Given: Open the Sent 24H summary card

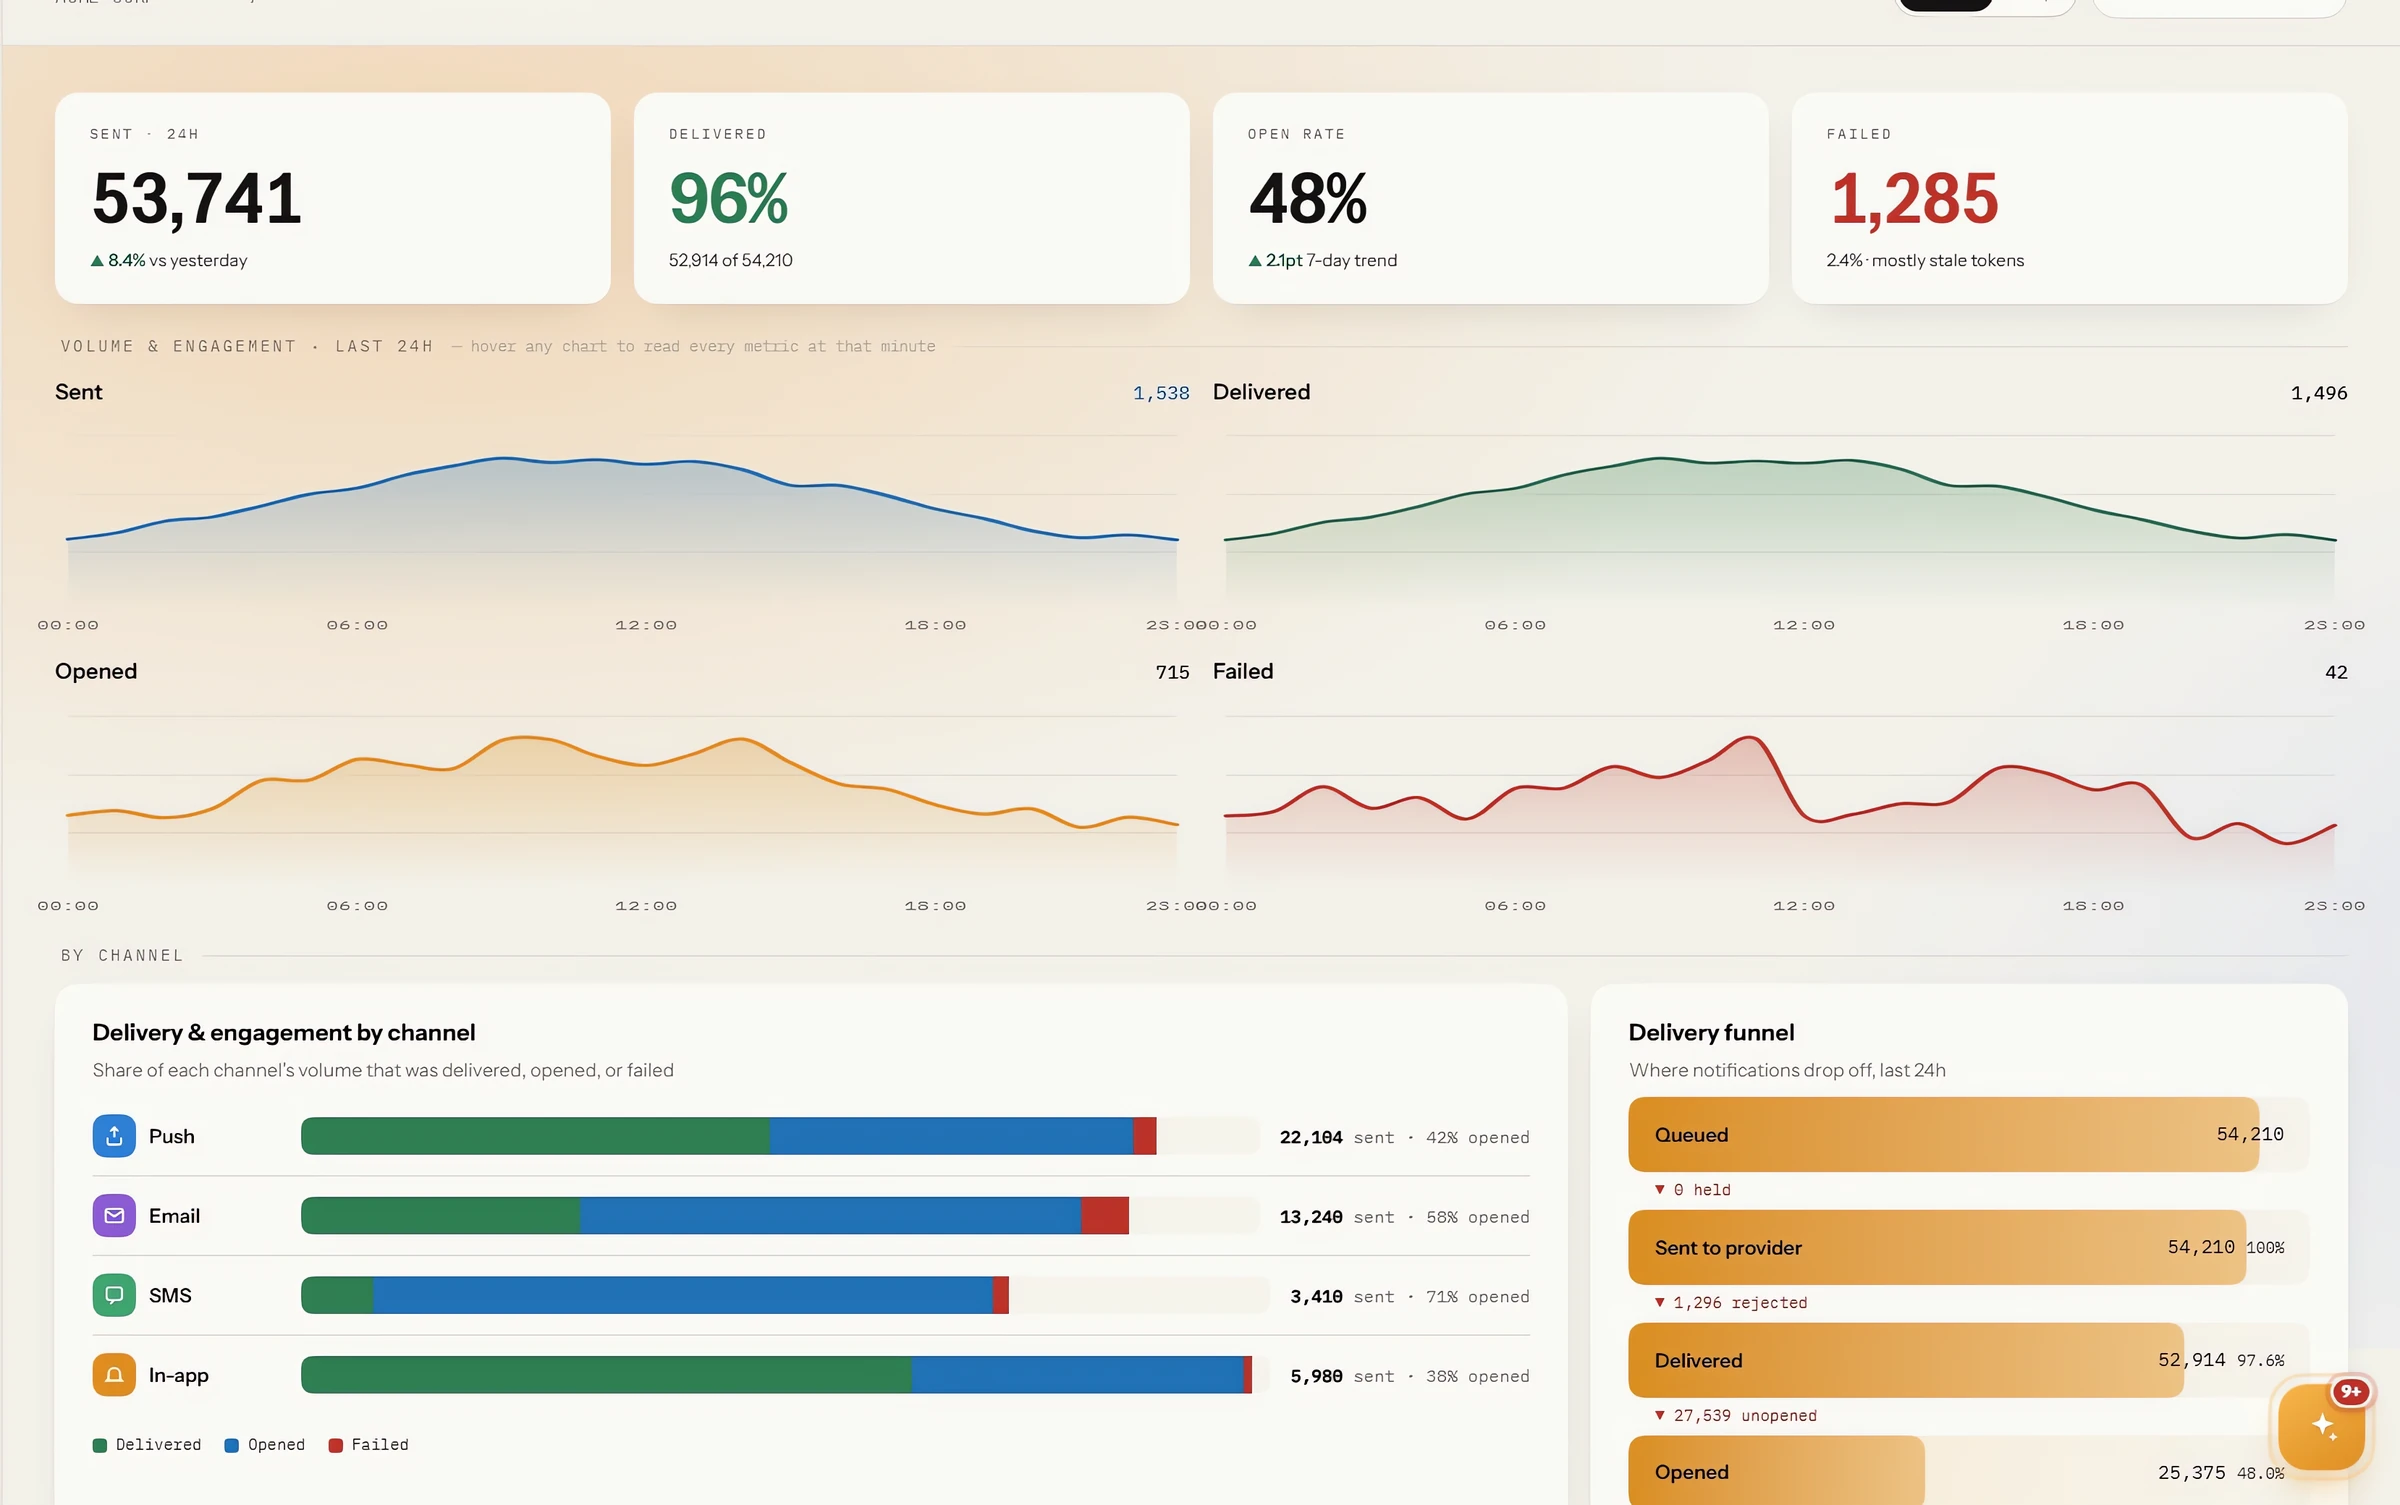Looking at the screenshot, I should coord(333,198).
